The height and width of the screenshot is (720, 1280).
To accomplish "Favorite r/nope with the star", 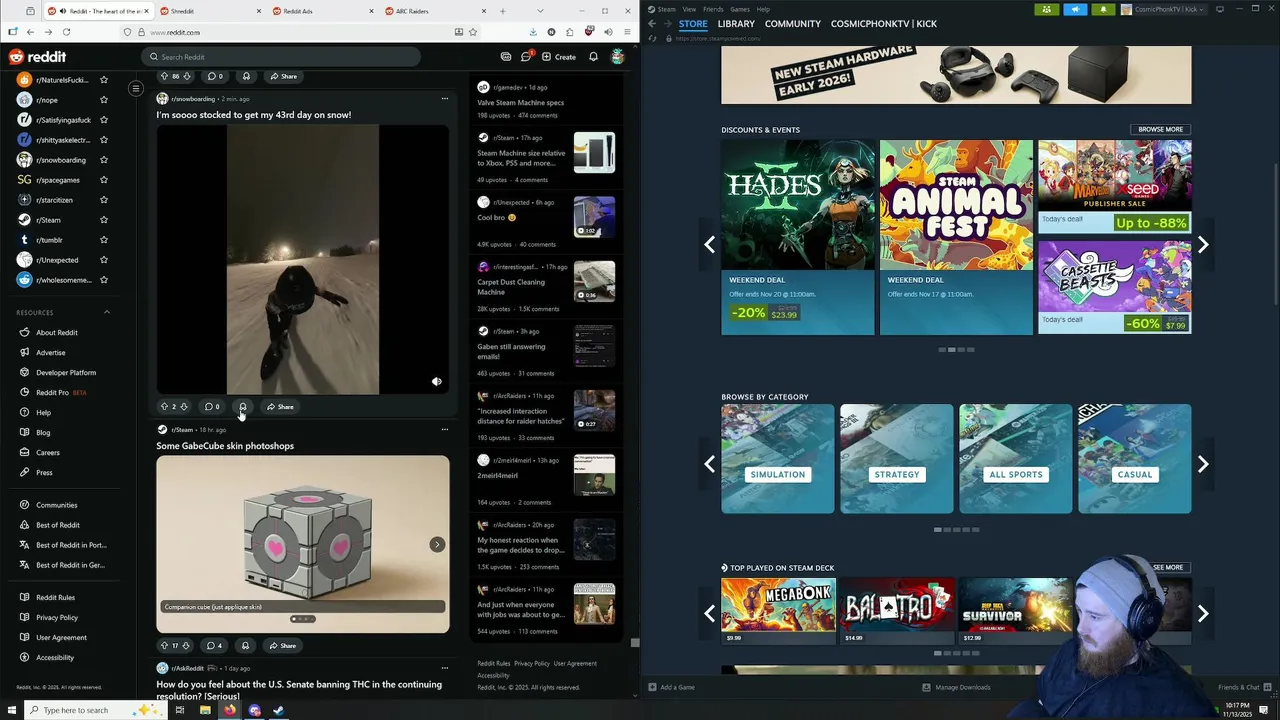I will coord(104,100).
